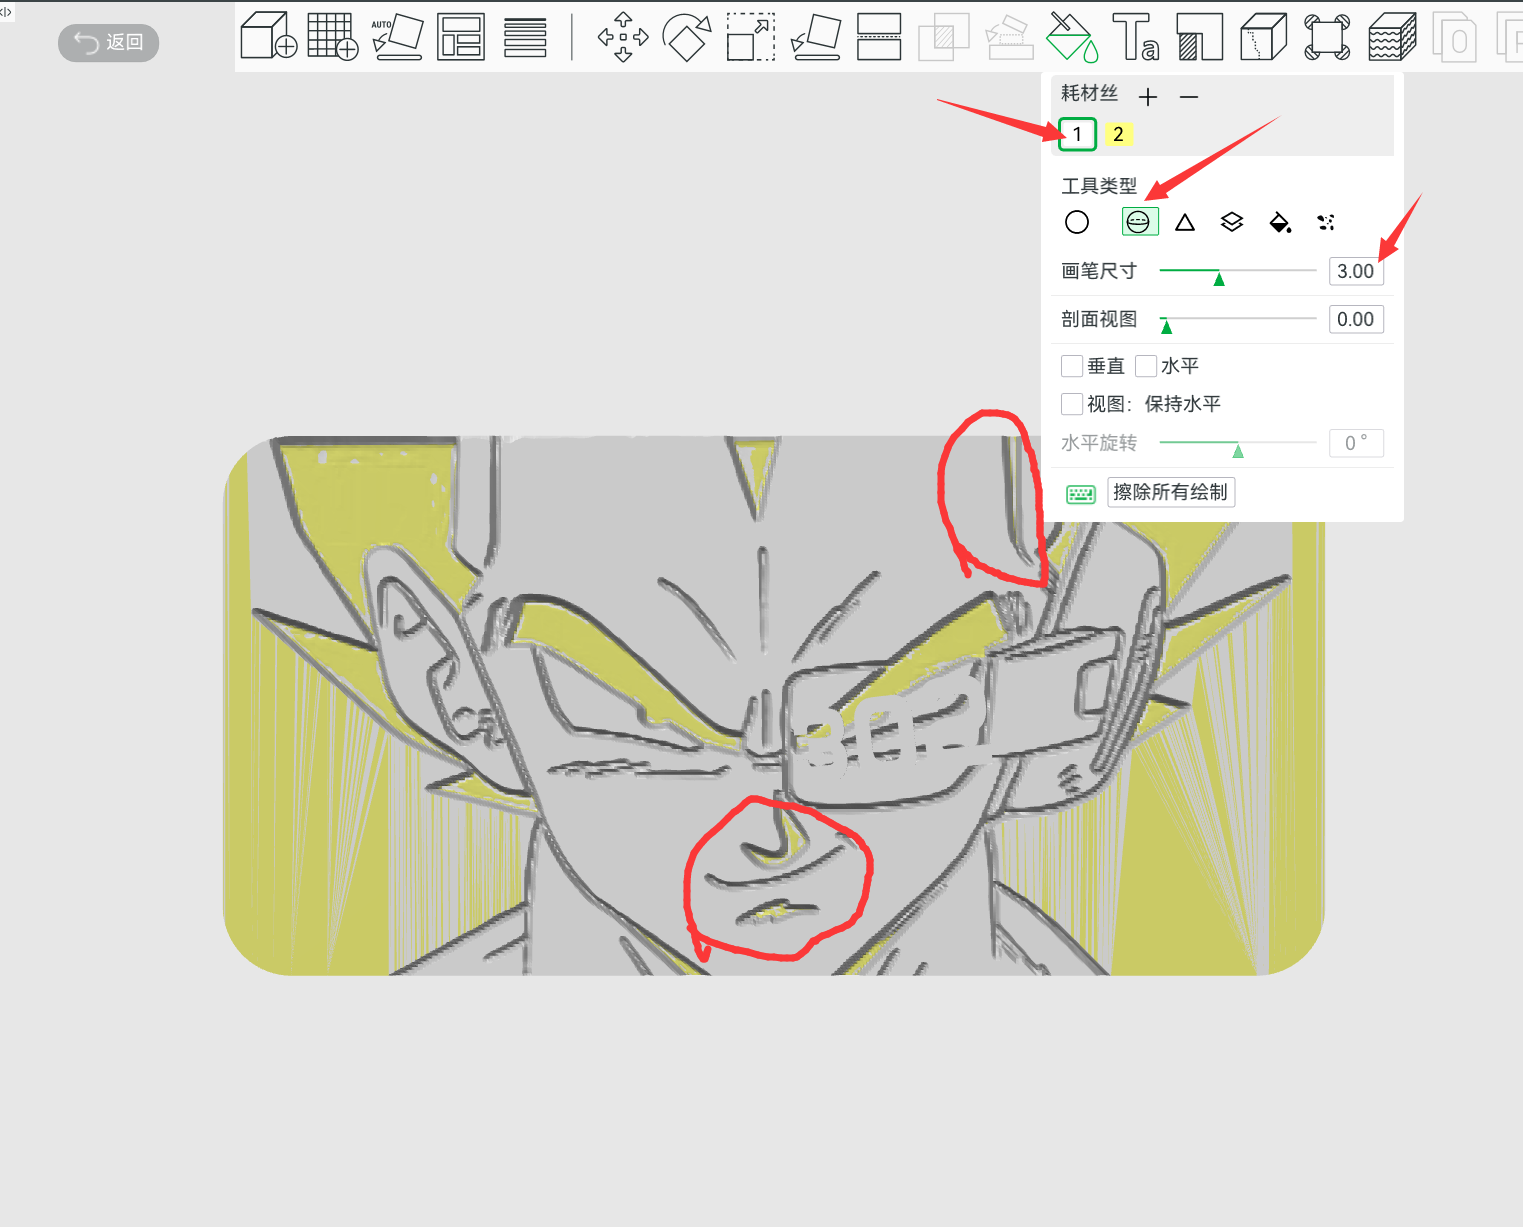Activate the scale tool
The height and width of the screenshot is (1227, 1523).
coord(751,37)
